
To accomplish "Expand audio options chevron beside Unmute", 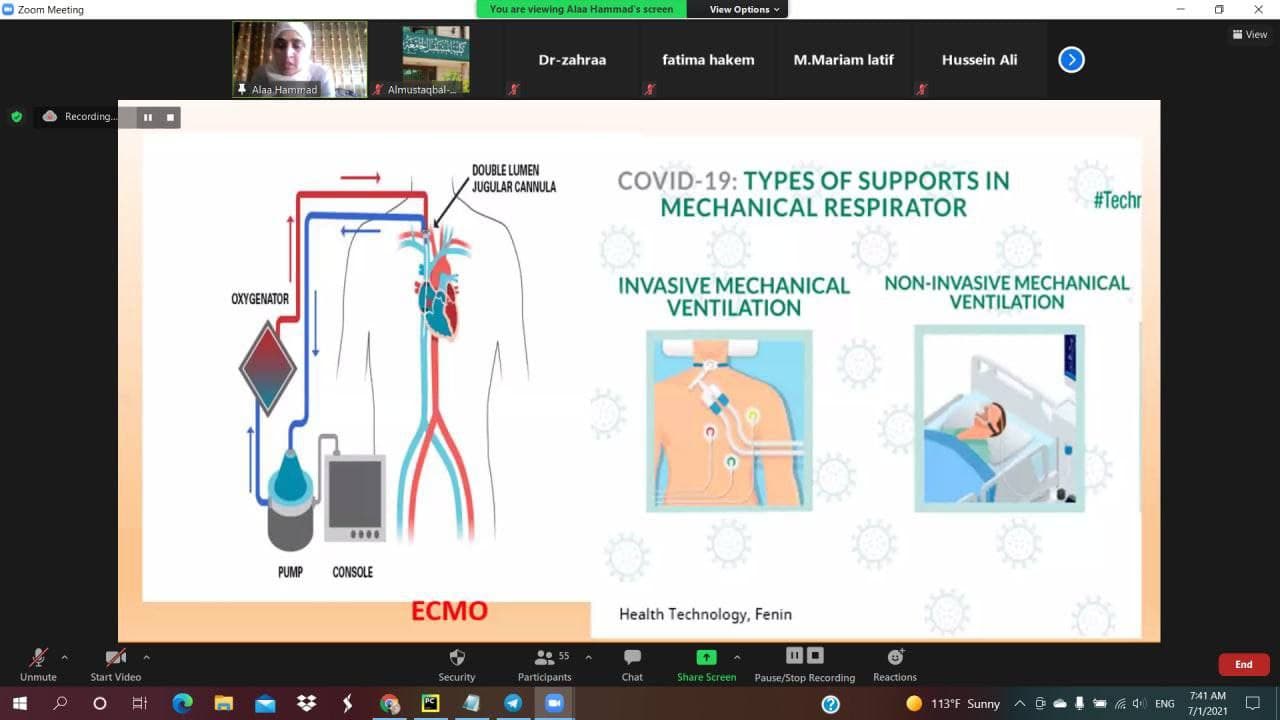I will point(65,657).
